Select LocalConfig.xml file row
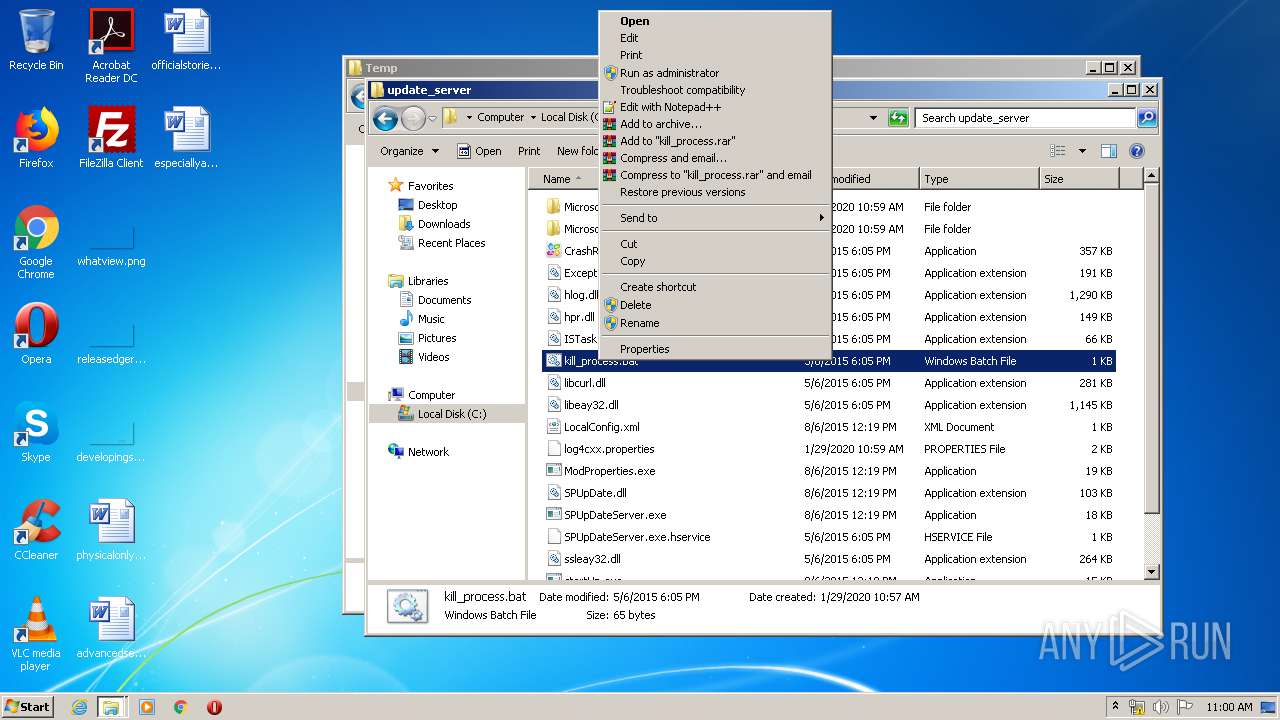 (x=829, y=427)
